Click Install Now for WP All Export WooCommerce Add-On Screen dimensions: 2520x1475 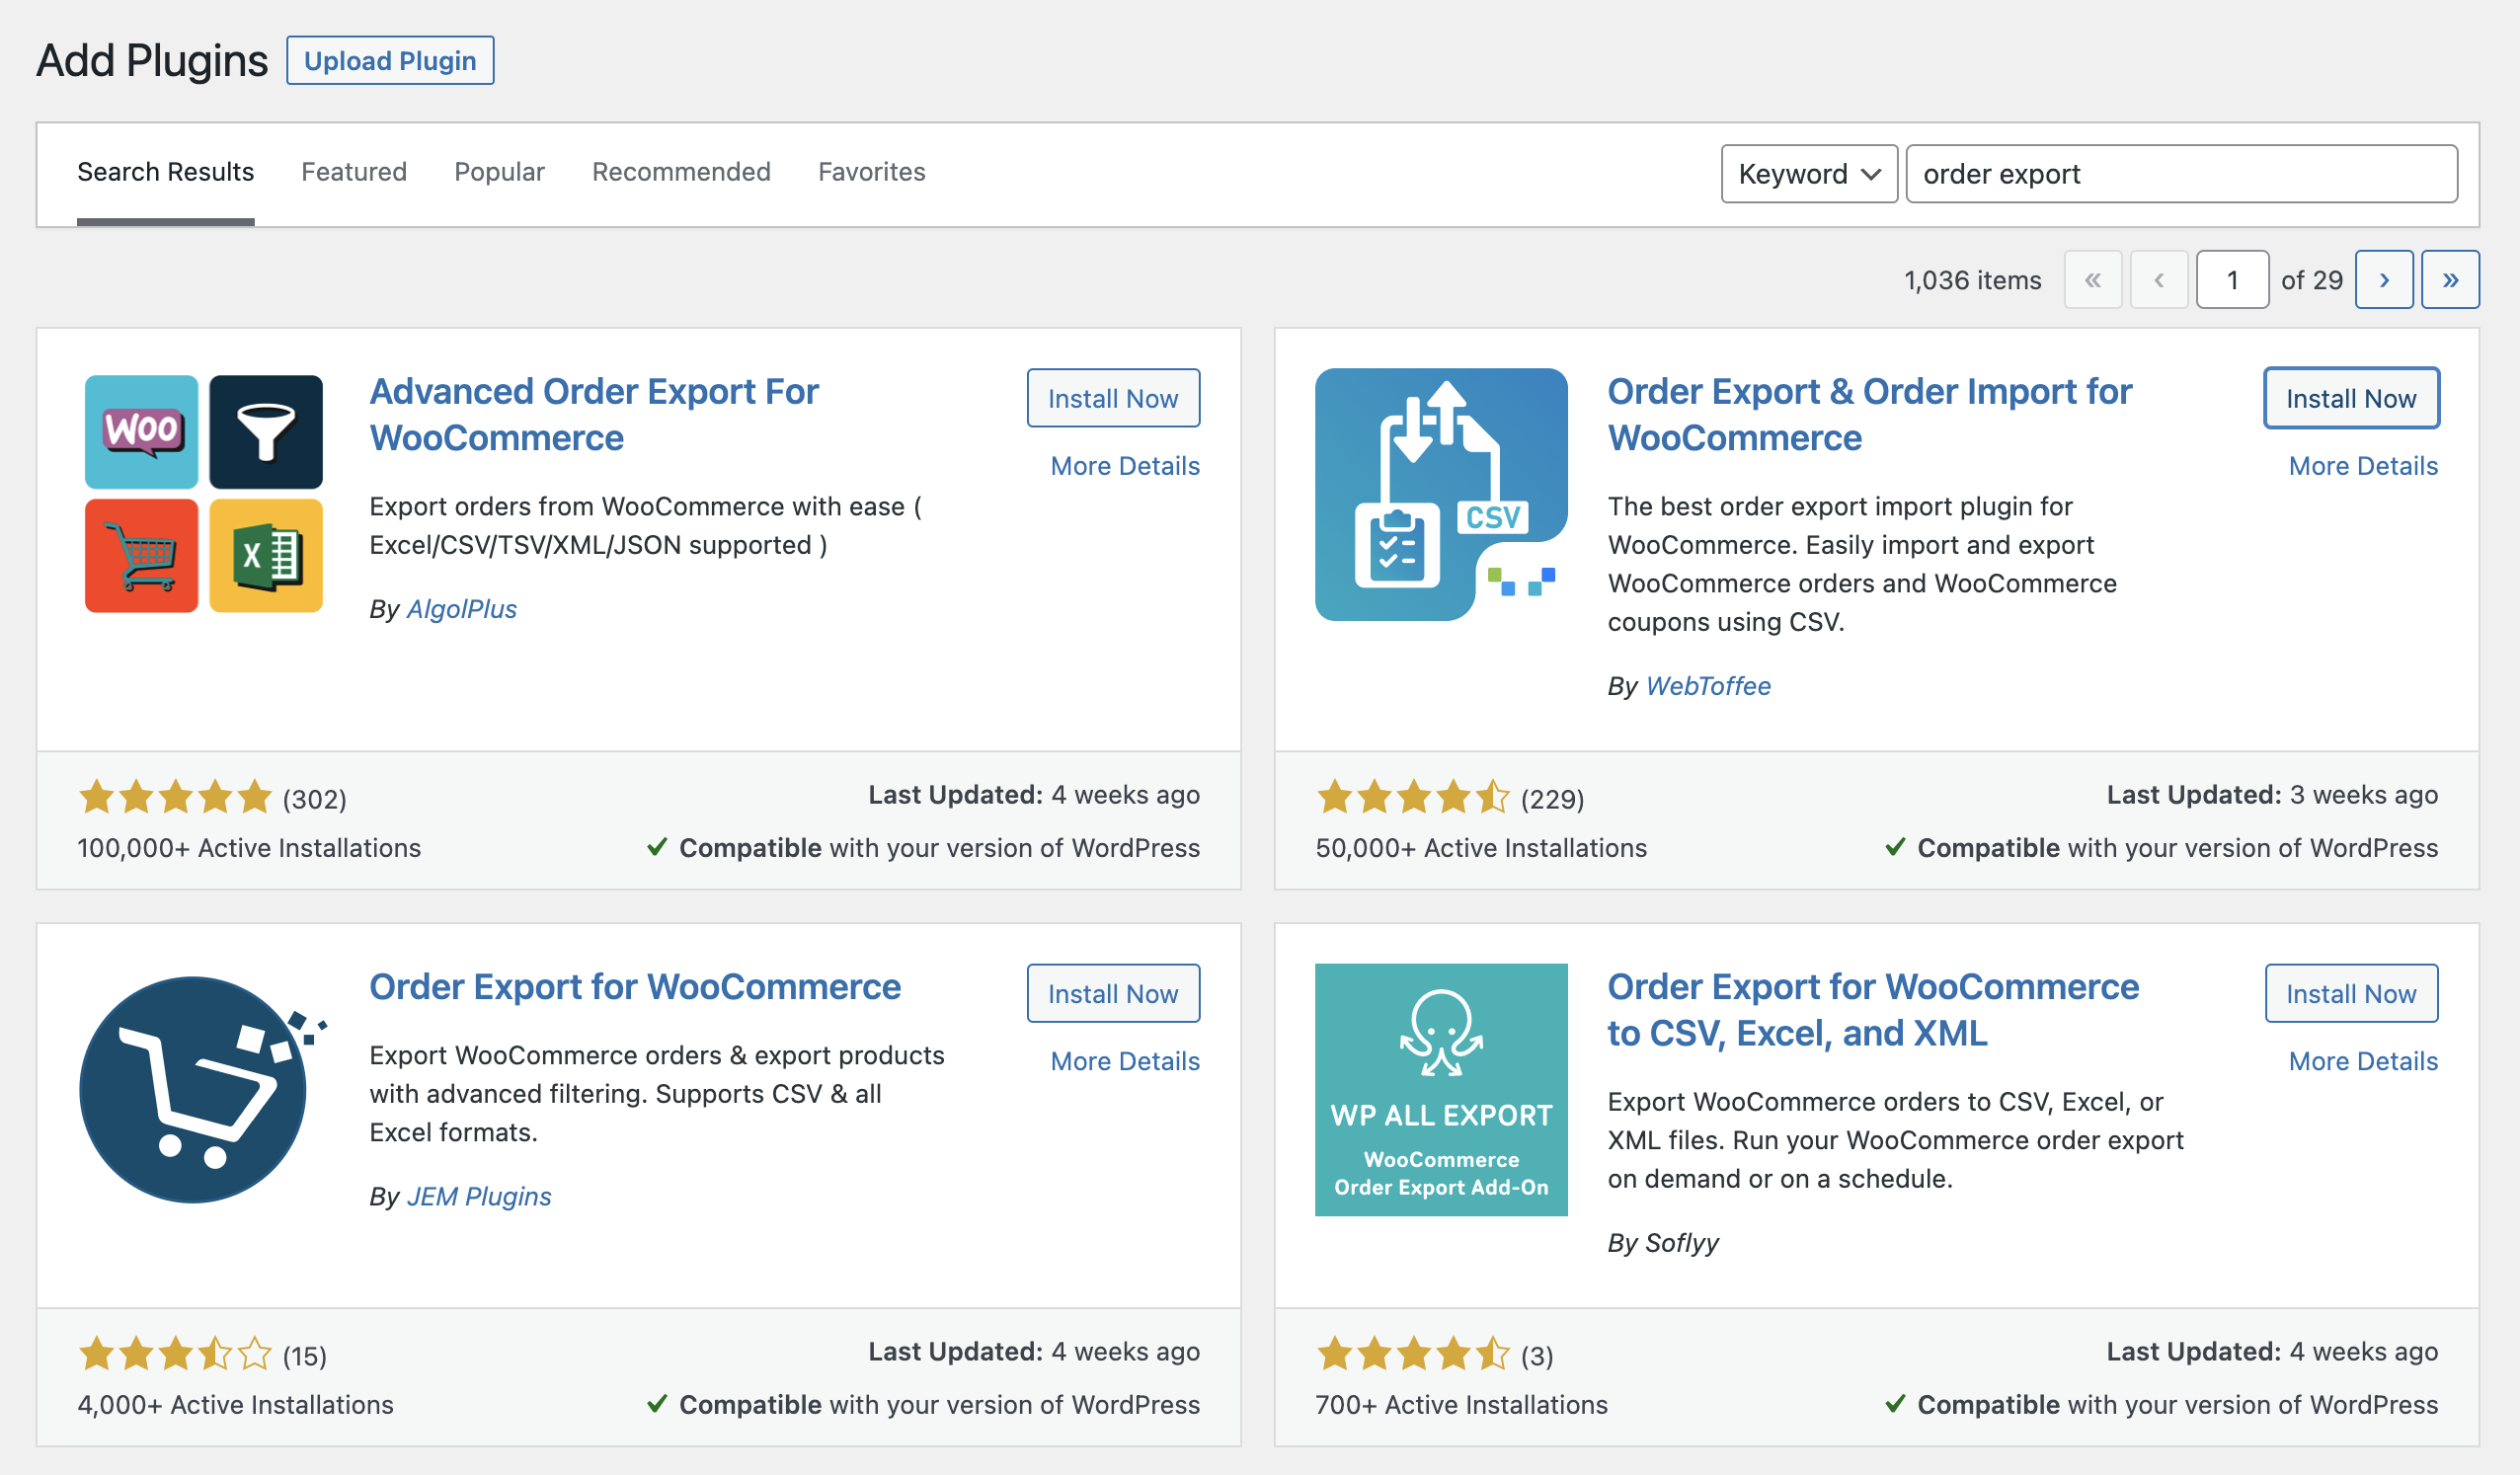click(2351, 992)
